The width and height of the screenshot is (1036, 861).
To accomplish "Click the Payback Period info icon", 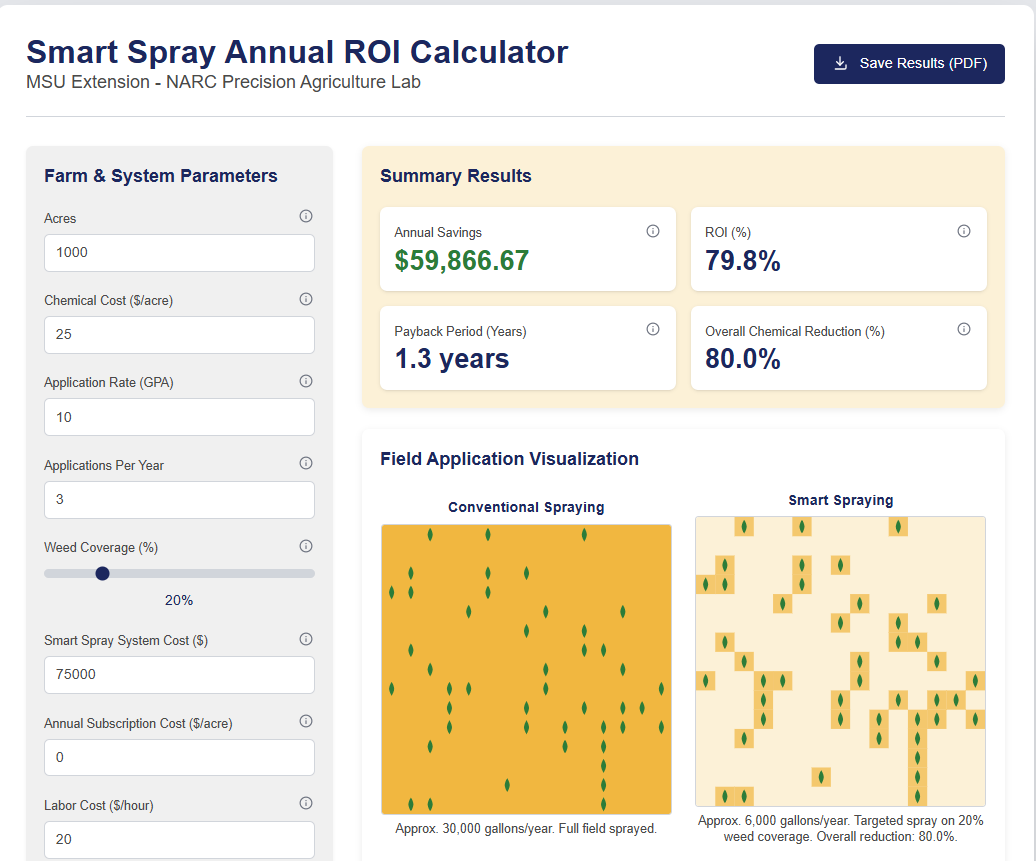I will coord(653,329).
